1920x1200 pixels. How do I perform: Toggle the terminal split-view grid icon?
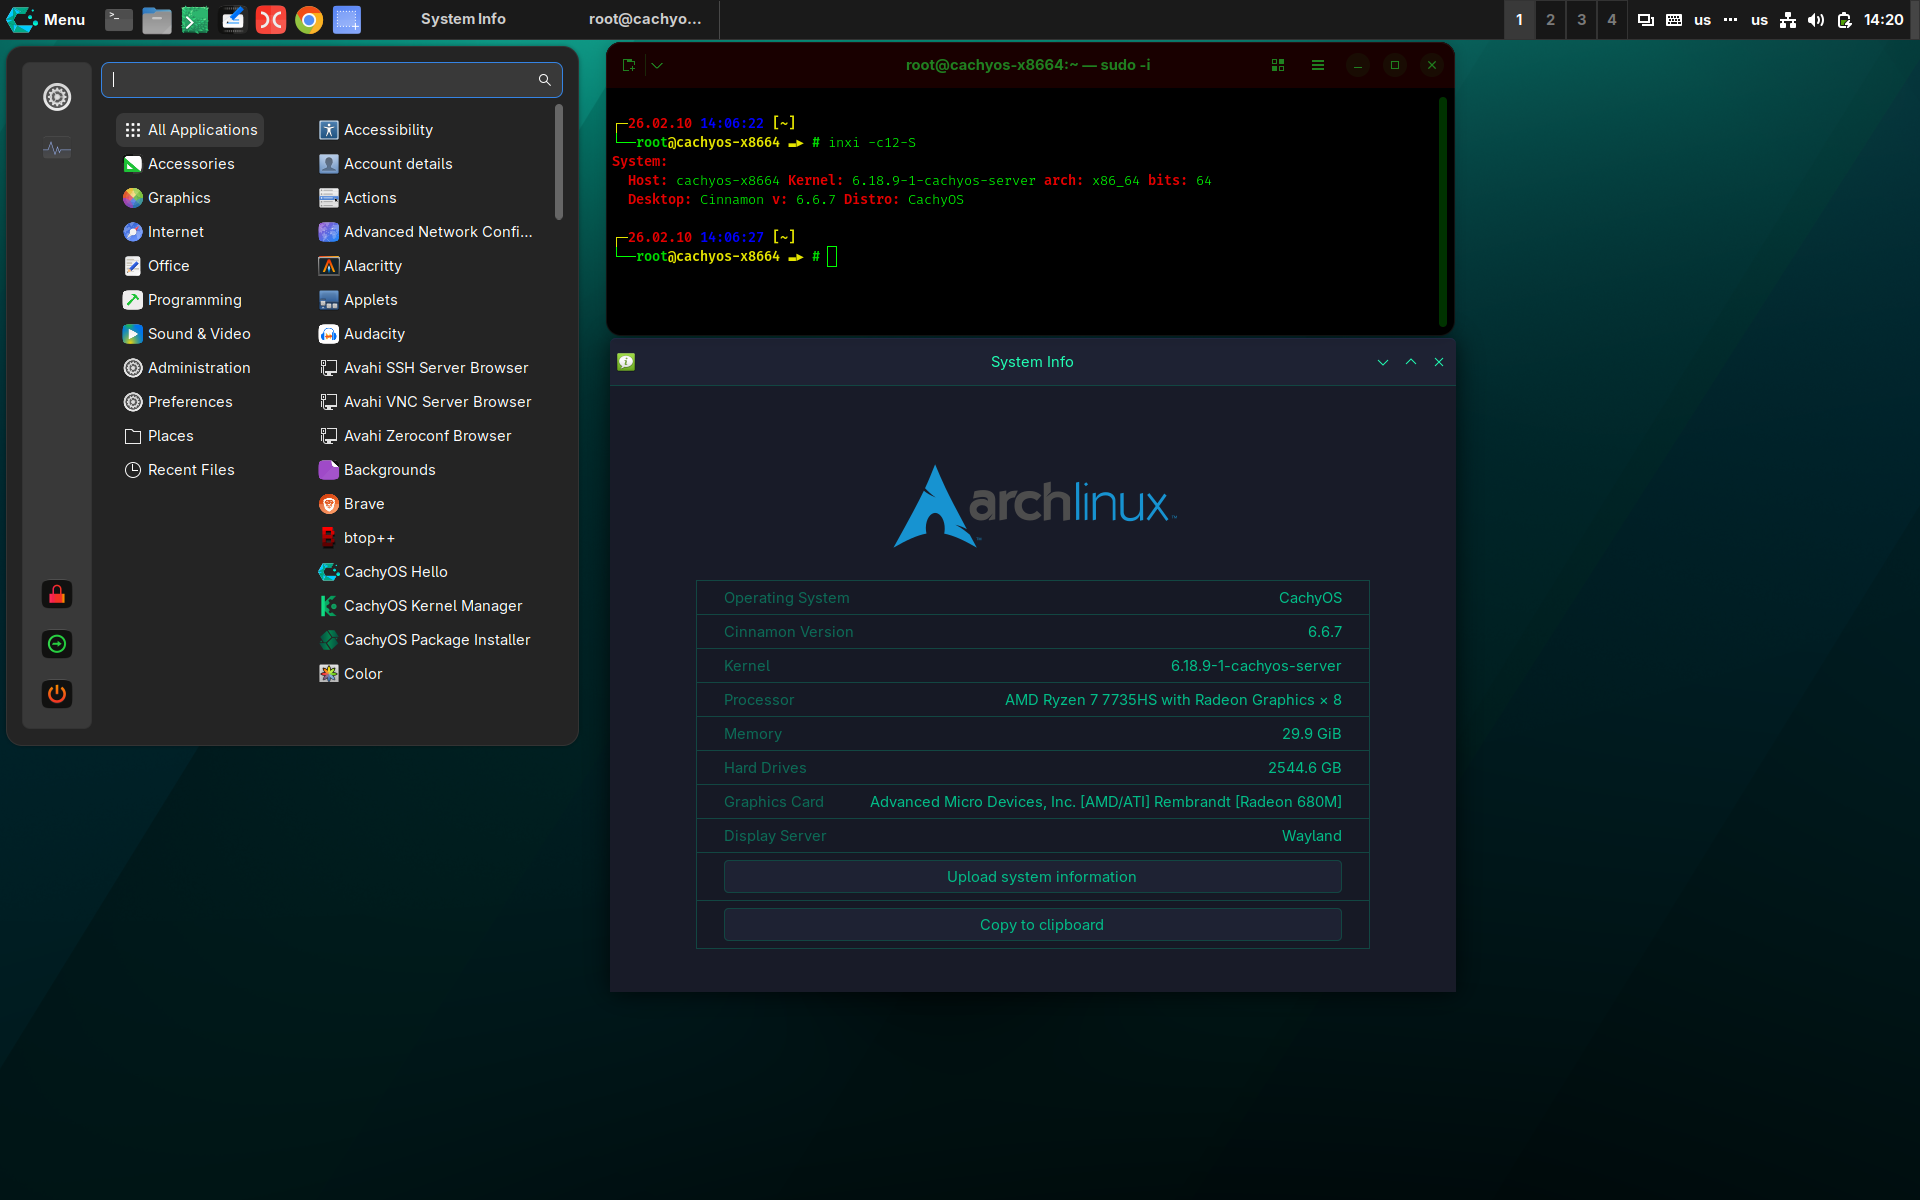[x=1278, y=65]
